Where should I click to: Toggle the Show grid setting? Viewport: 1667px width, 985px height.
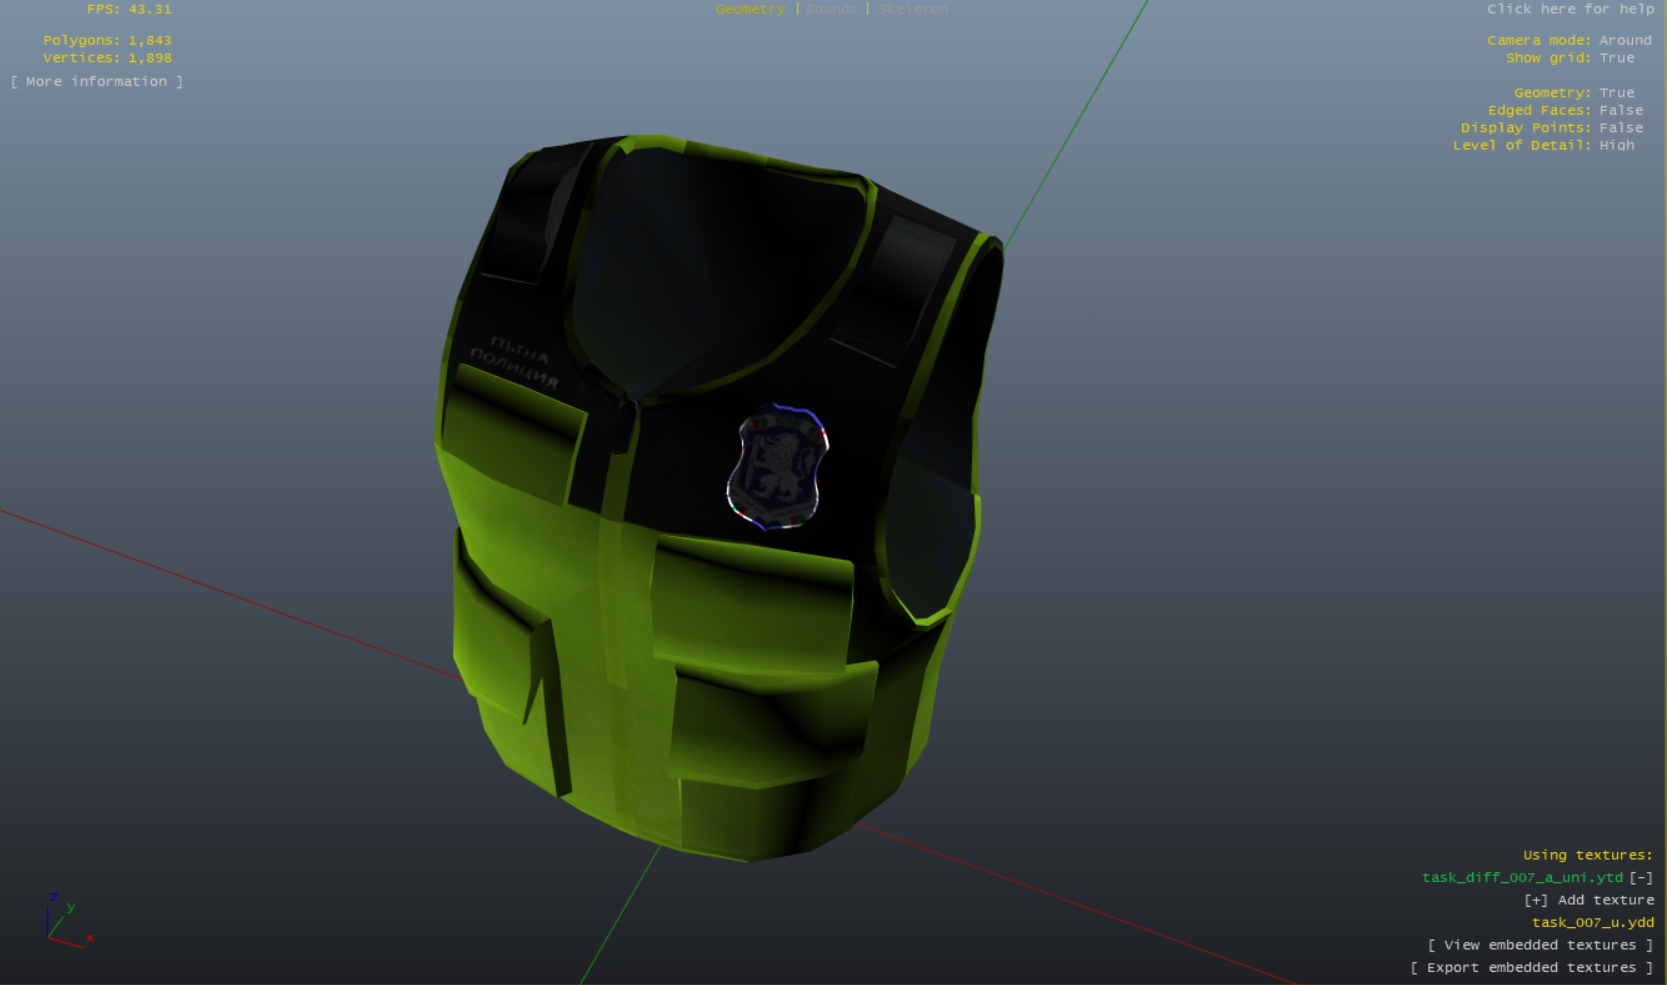pyautogui.click(x=1616, y=58)
